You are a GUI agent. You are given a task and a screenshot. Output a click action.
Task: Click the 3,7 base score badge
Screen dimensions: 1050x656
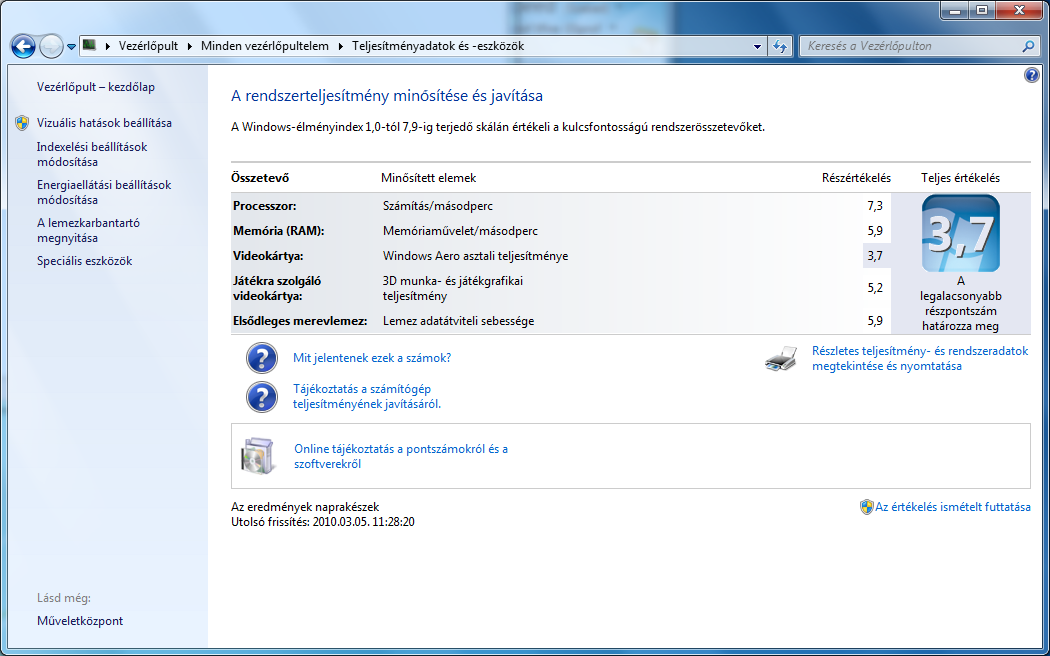click(961, 233)
